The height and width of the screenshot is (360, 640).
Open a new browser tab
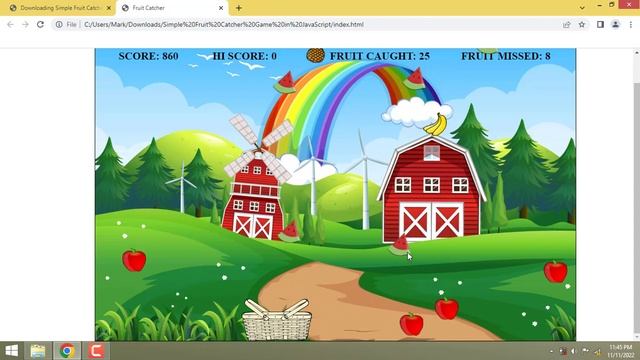[239, 8]
